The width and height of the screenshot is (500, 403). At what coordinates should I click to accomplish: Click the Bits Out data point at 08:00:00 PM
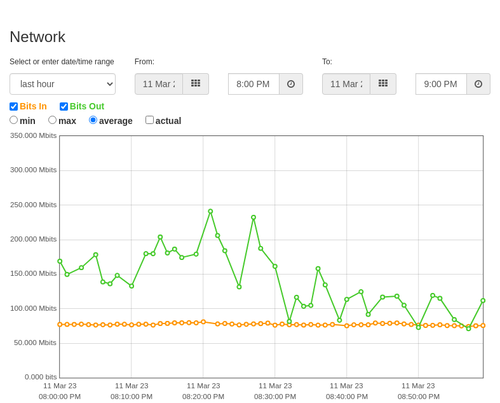coord(60,261)
